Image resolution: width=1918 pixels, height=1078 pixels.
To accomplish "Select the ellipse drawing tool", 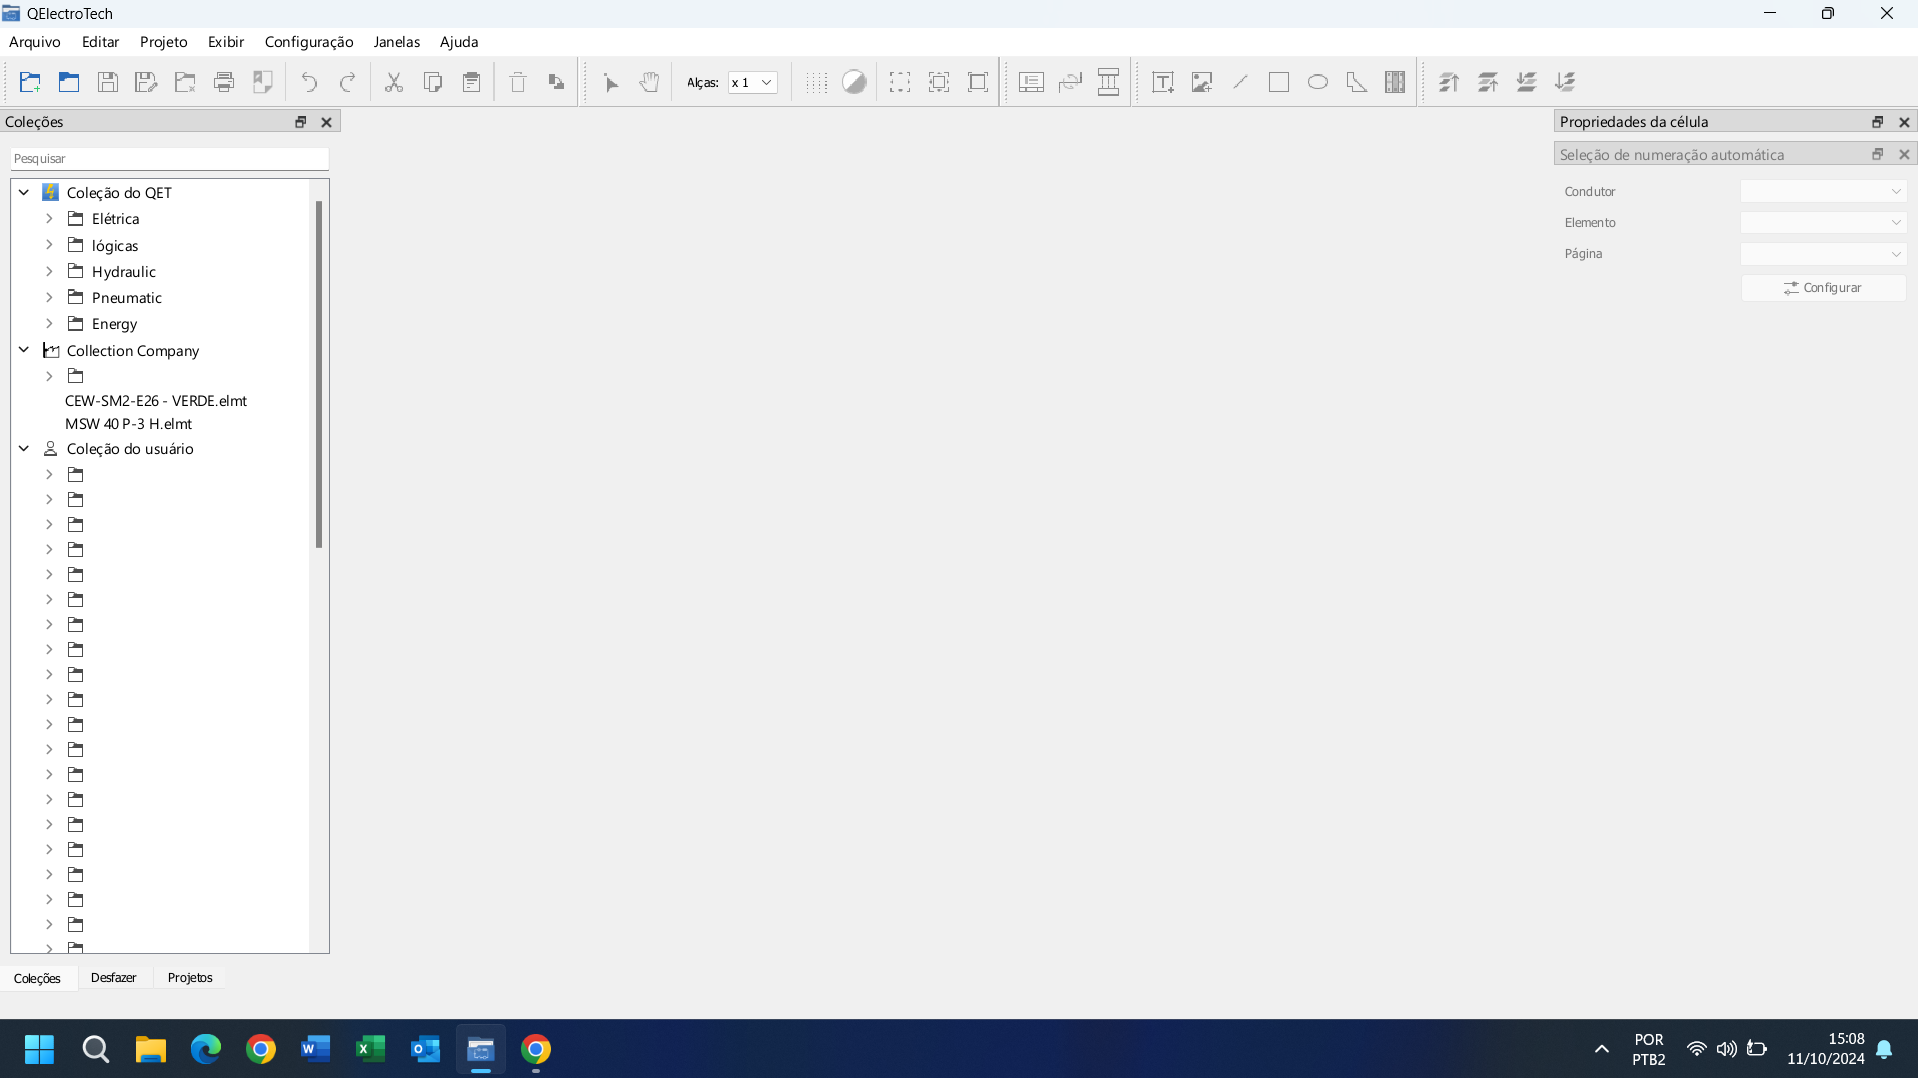I will [x=1318, y=82].
